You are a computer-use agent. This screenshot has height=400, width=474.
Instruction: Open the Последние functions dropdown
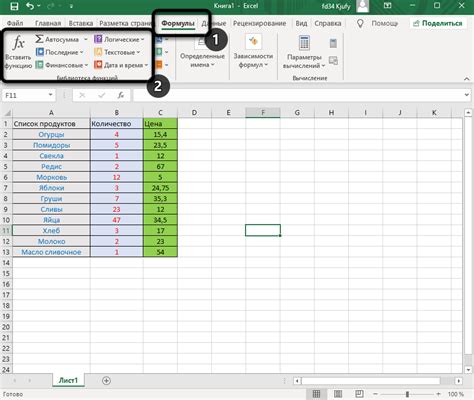[60, 52]
